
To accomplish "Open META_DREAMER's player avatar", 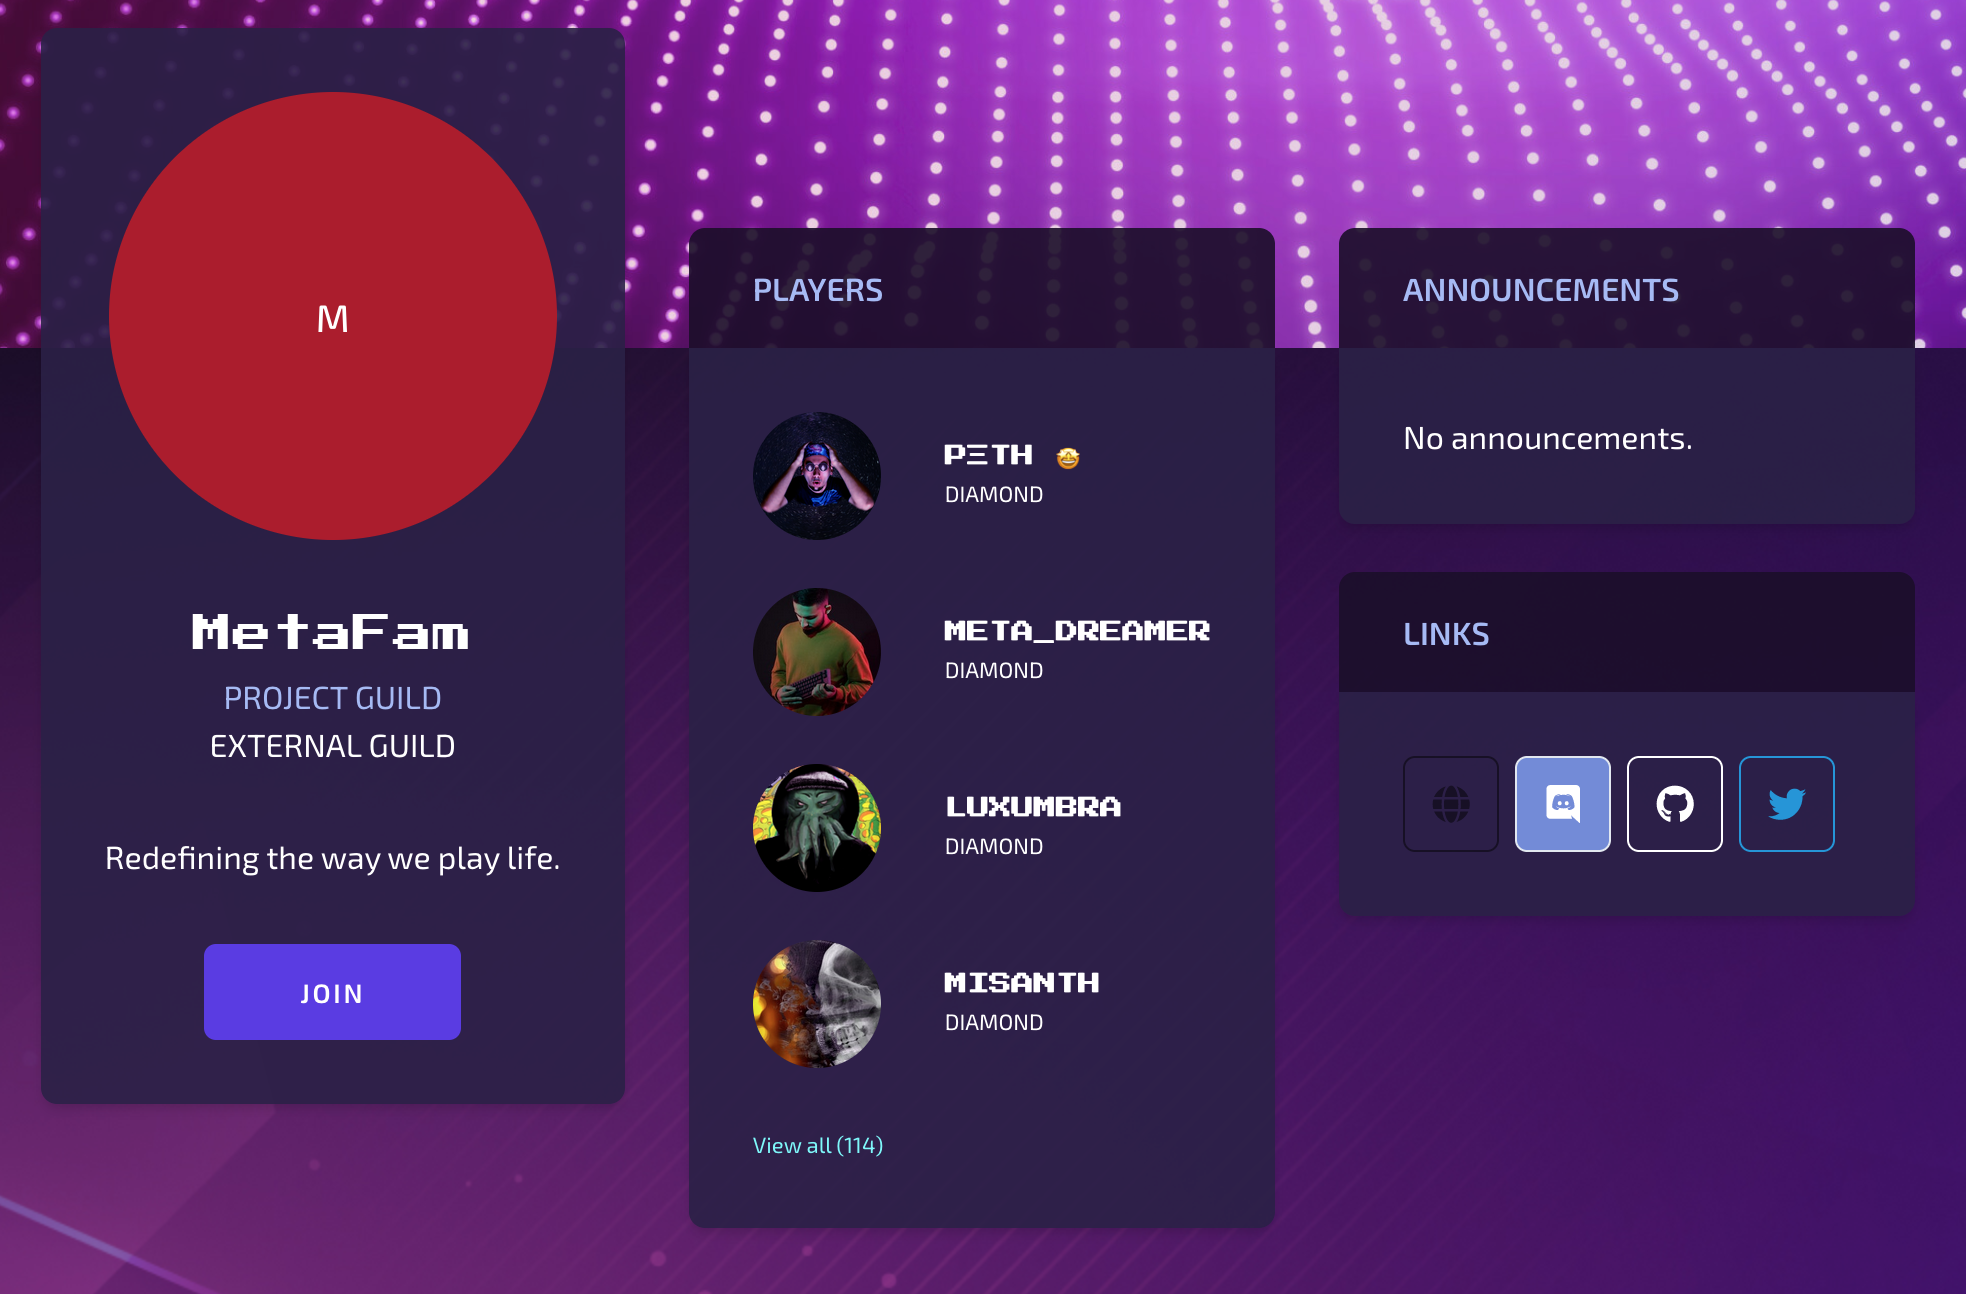I will (x=817, y=652).
